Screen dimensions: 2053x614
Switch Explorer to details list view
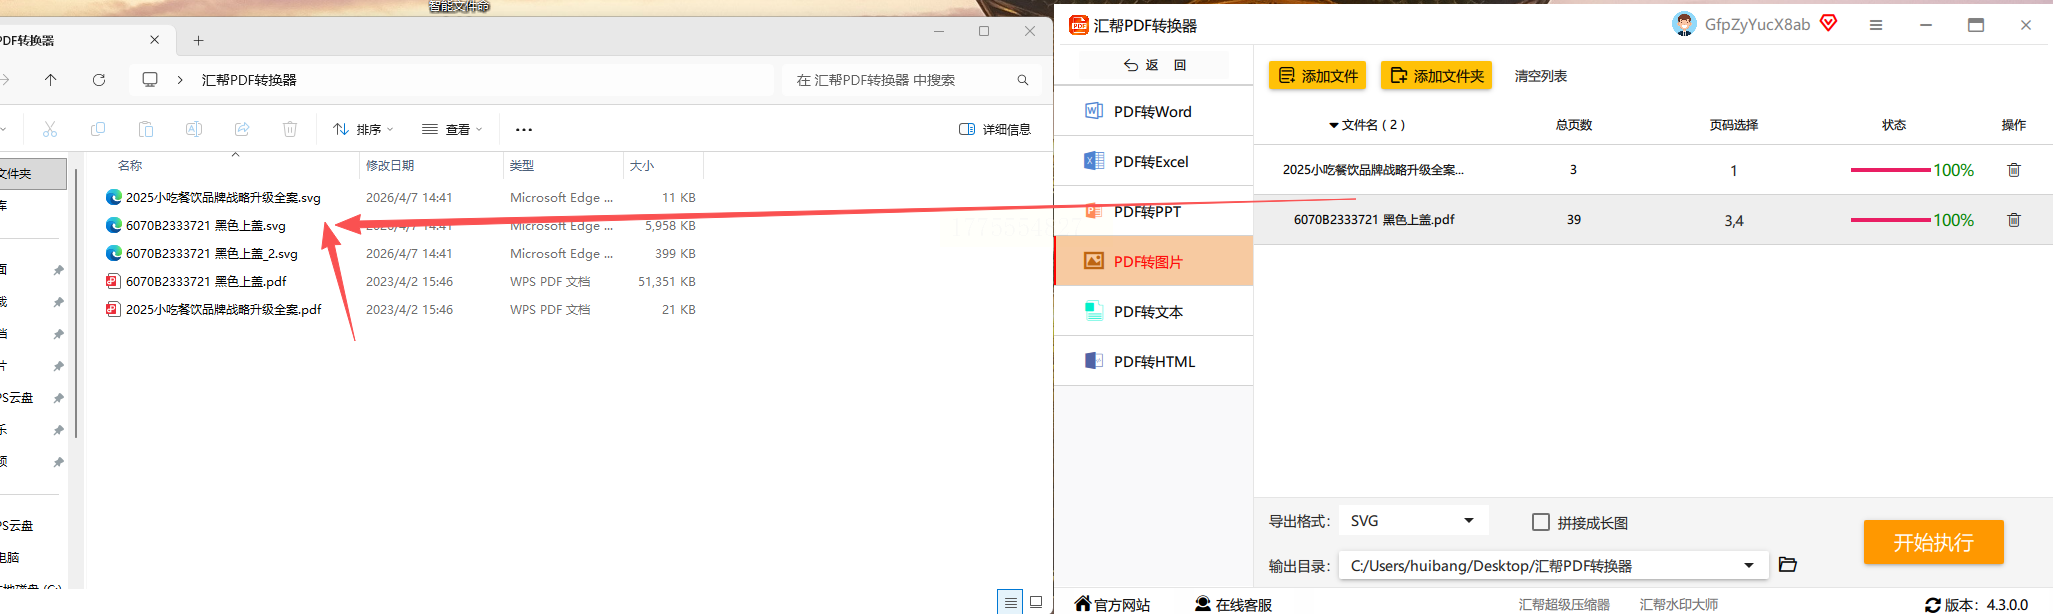pos(1011,602)
